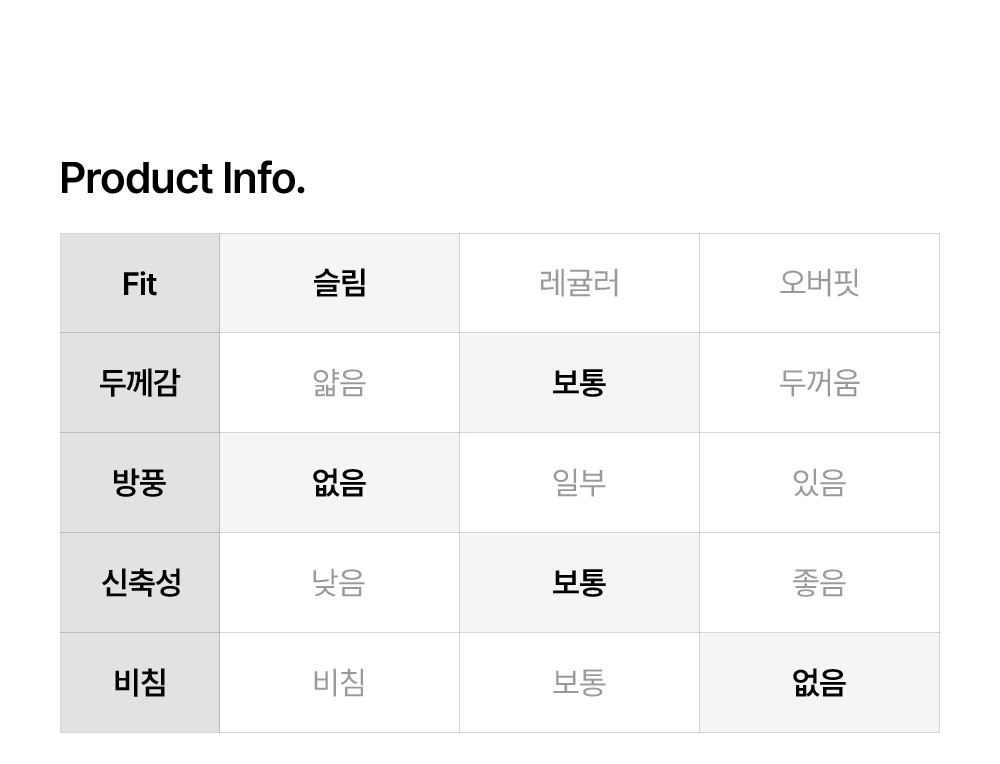Select 있음 for 방풍
The height and width of the screenshot is (764, 1000).
pyautogui.click(x=819, y=483)
